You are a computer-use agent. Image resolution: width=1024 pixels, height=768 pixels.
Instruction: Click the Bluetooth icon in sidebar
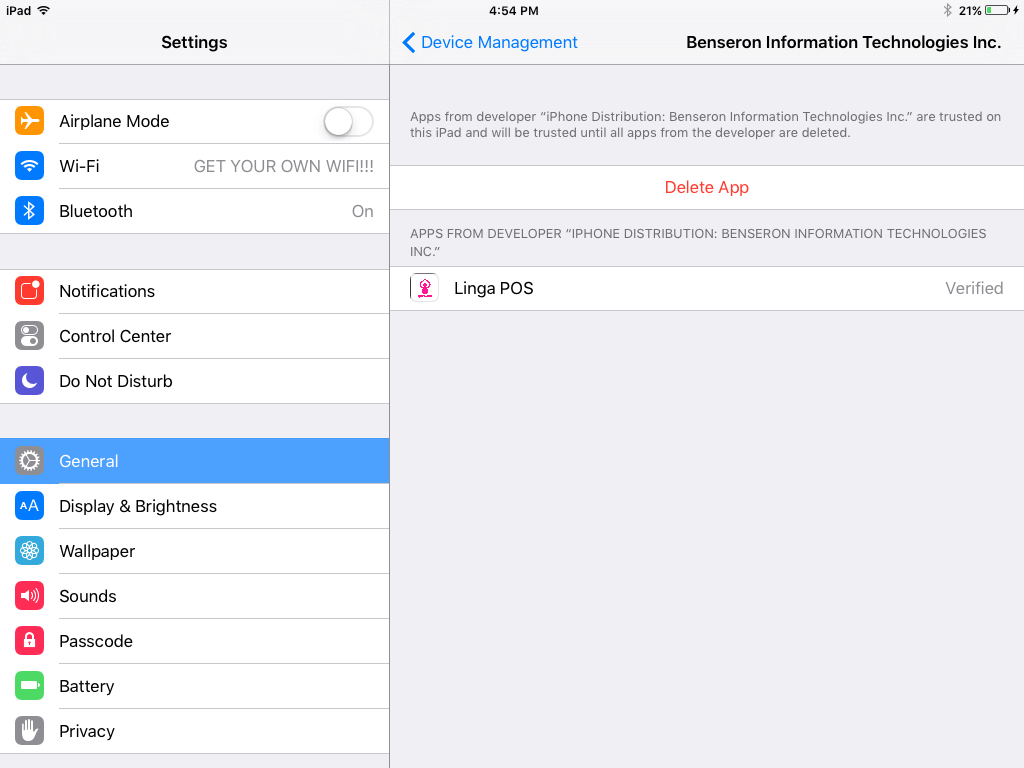pos(30,211)
